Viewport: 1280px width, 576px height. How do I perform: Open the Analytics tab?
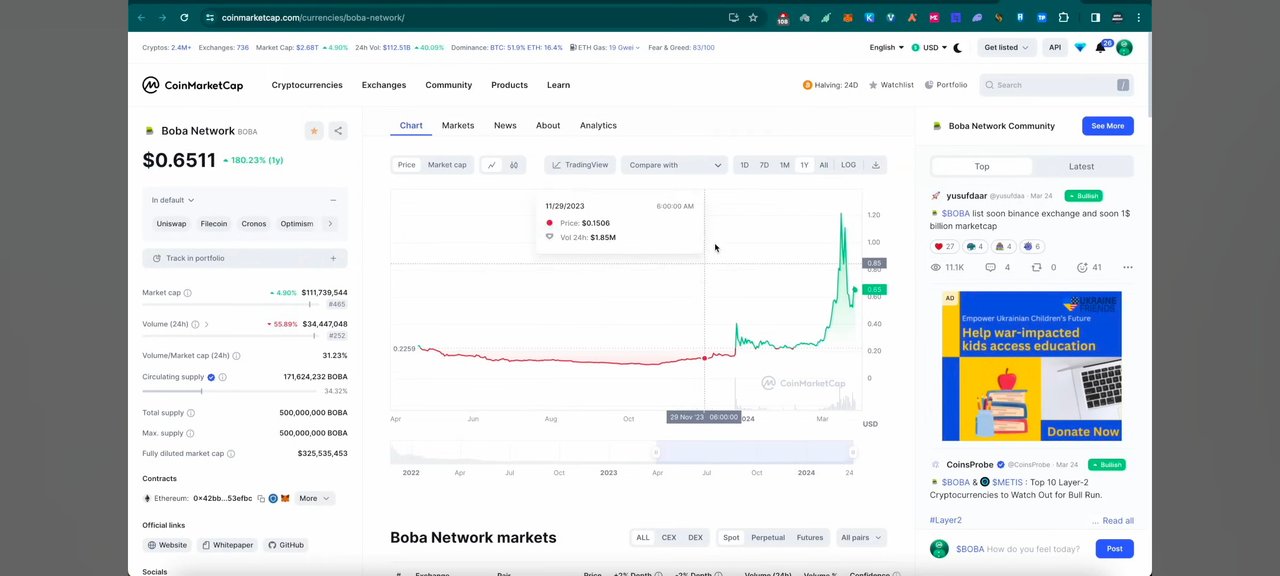pyautogui.click(x=598, y=126)
